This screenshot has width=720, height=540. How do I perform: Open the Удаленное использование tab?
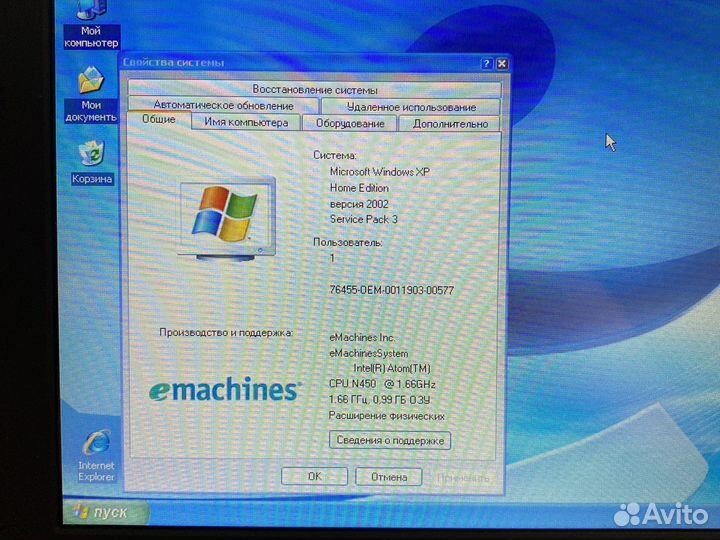tap(411, 107)
